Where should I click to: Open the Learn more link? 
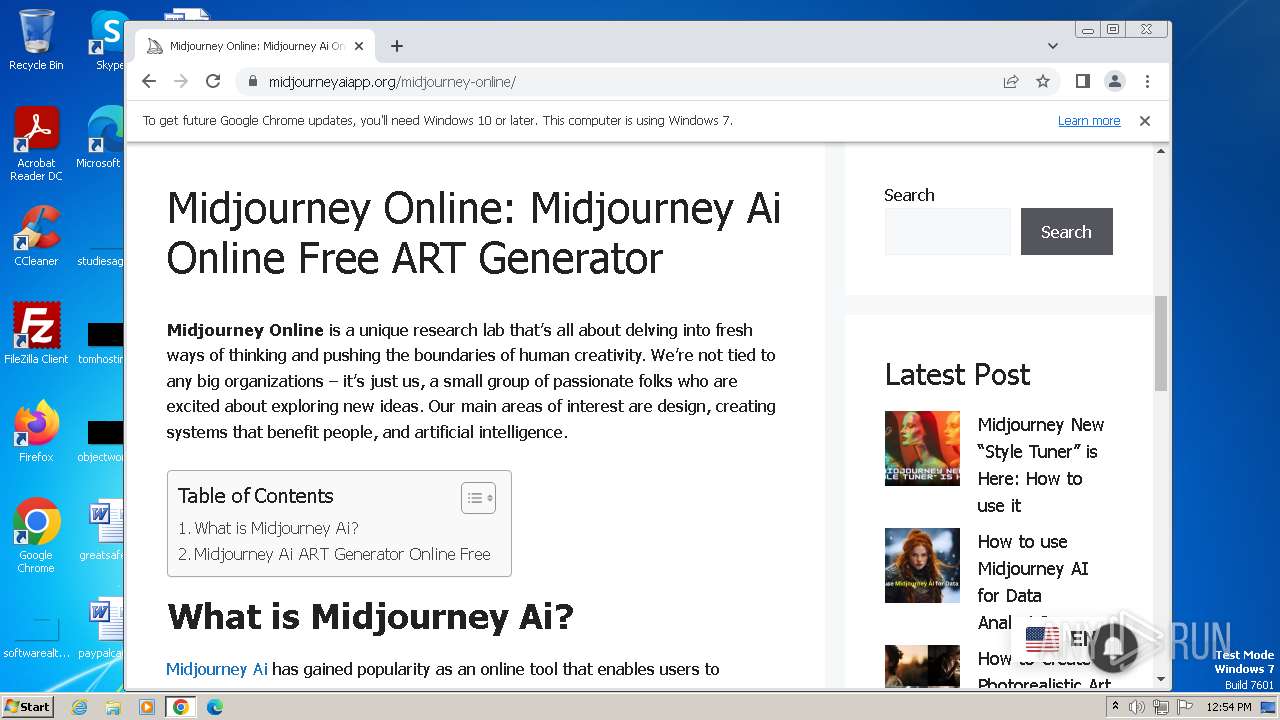point(1089,121)
